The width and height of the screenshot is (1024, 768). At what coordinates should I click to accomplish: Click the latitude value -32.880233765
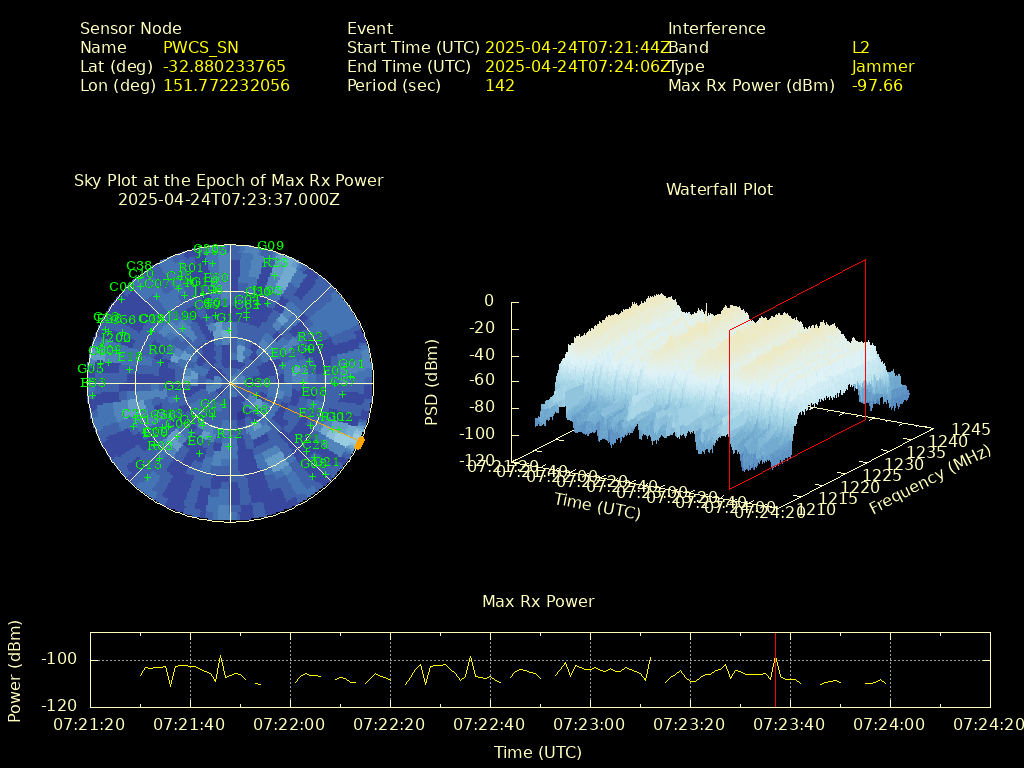224,67
